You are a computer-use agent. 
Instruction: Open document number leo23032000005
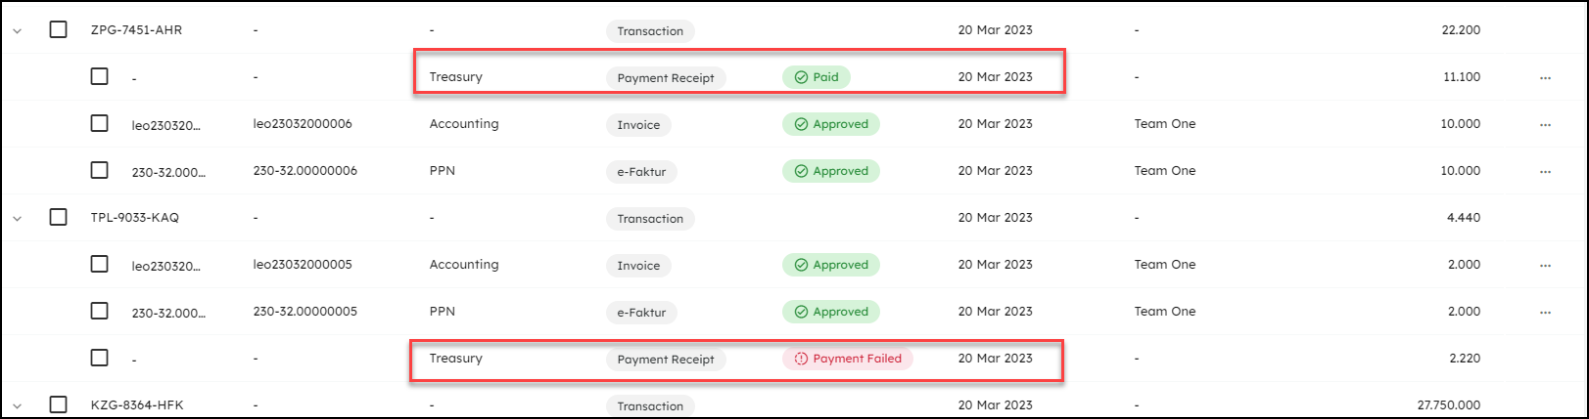click(x=302, y=265)
